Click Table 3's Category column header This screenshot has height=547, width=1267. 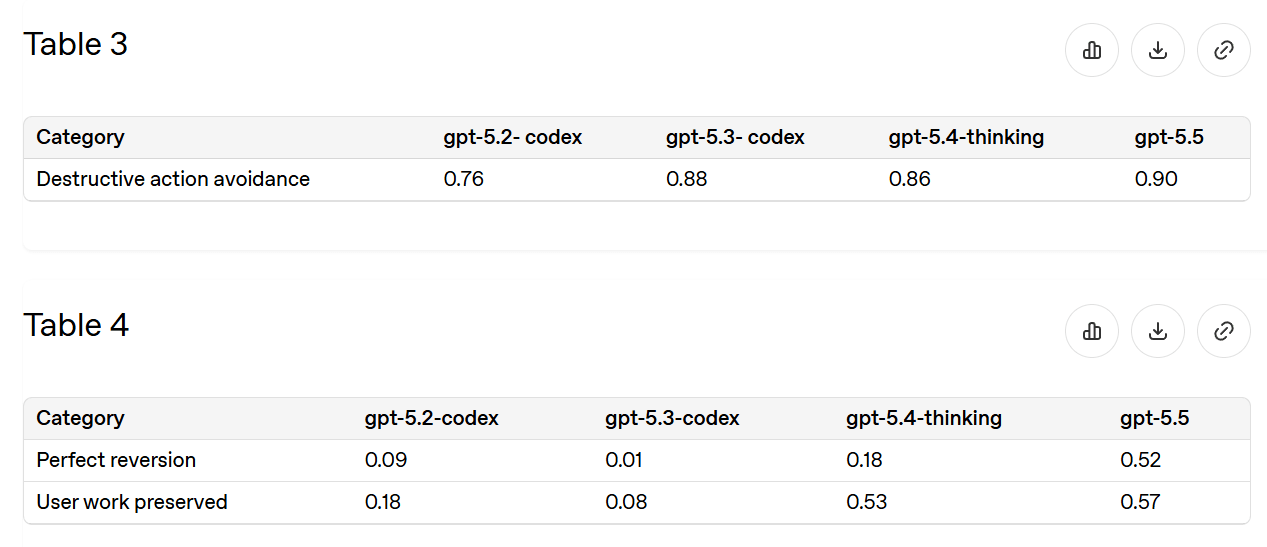coord(81,138)
